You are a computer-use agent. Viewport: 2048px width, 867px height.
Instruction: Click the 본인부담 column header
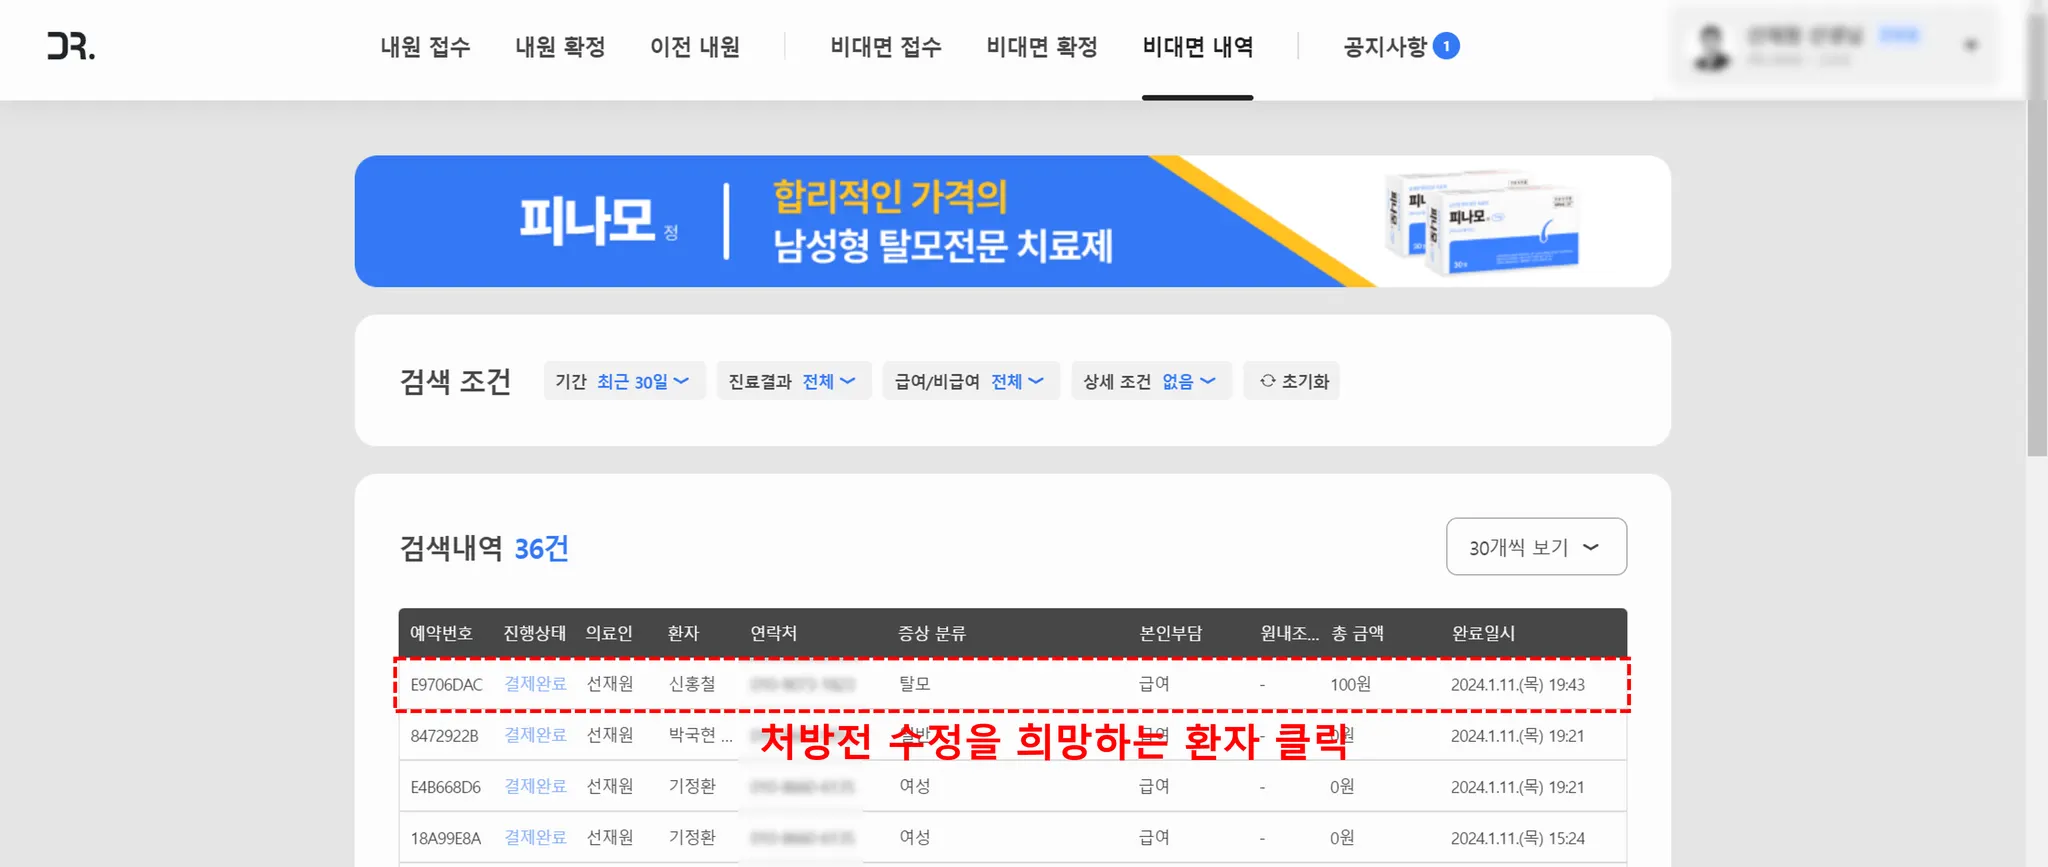click(x=1170, y=633)
